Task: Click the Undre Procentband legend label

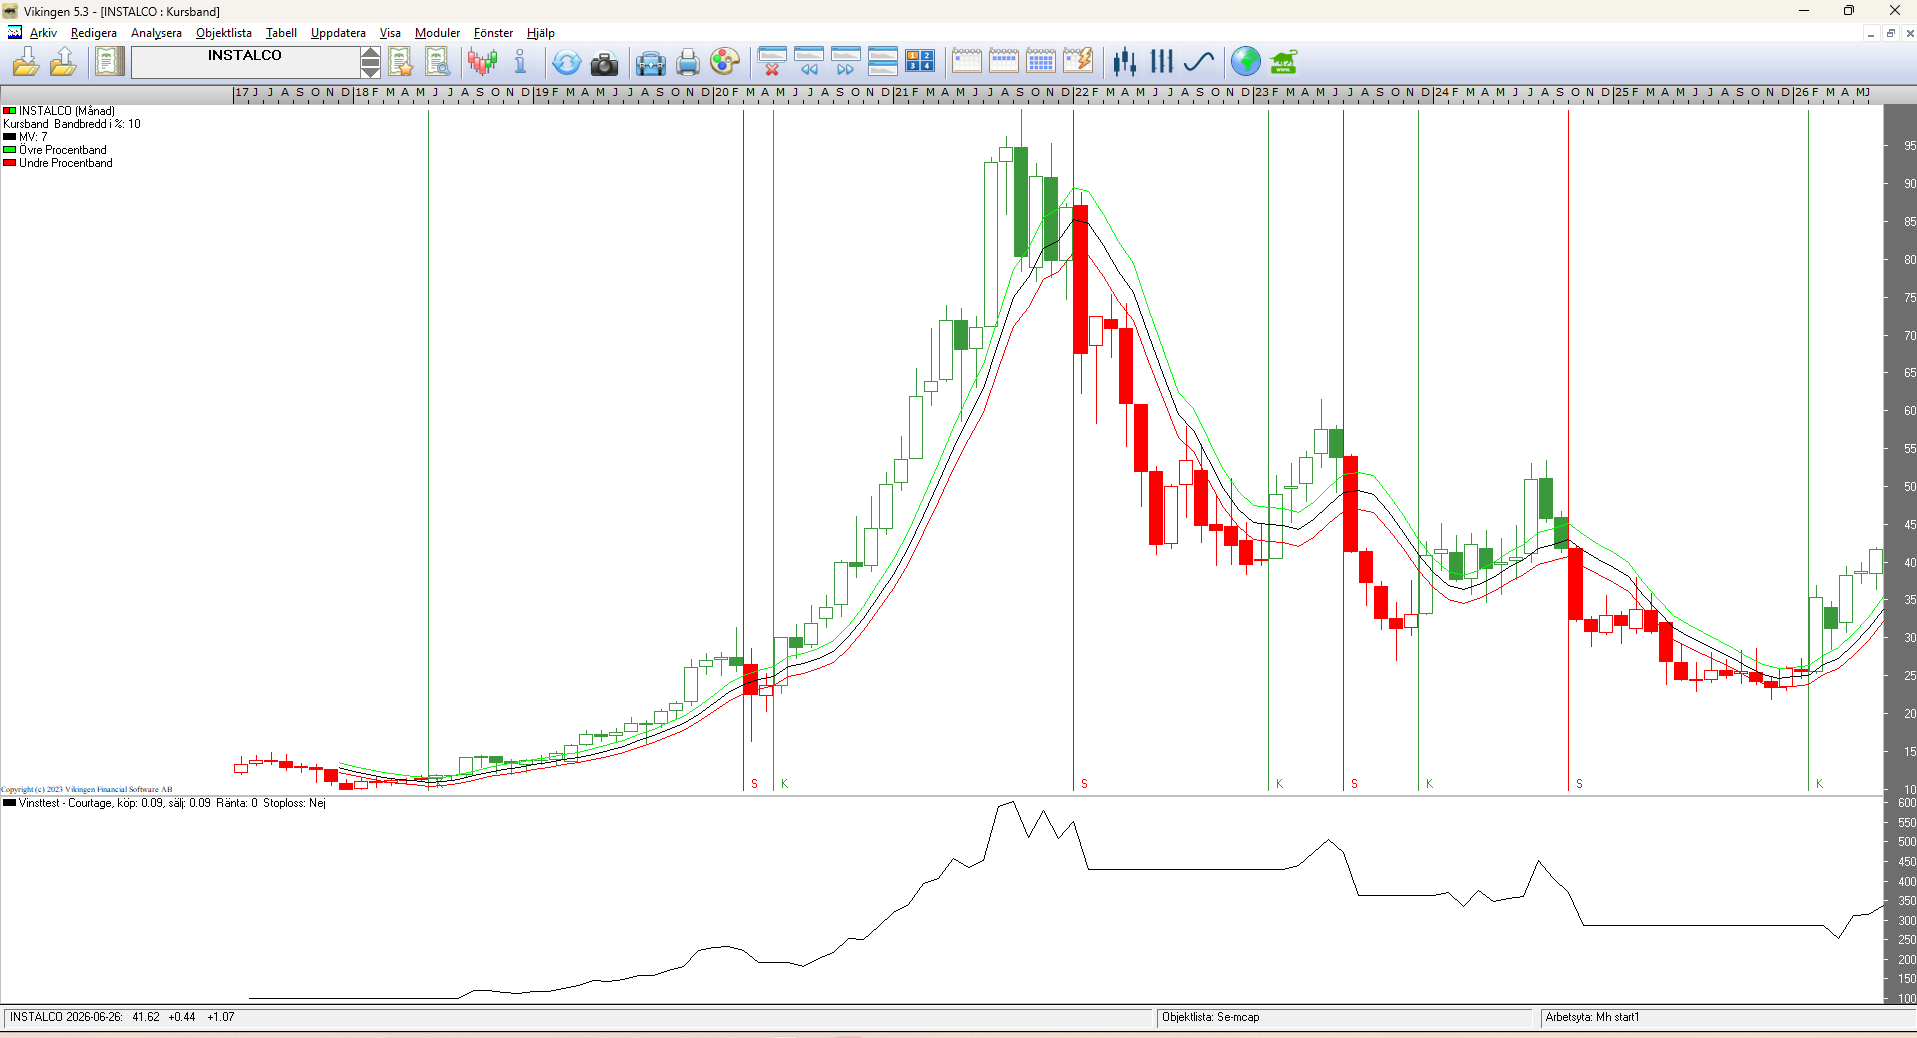Action: (66, 163)
